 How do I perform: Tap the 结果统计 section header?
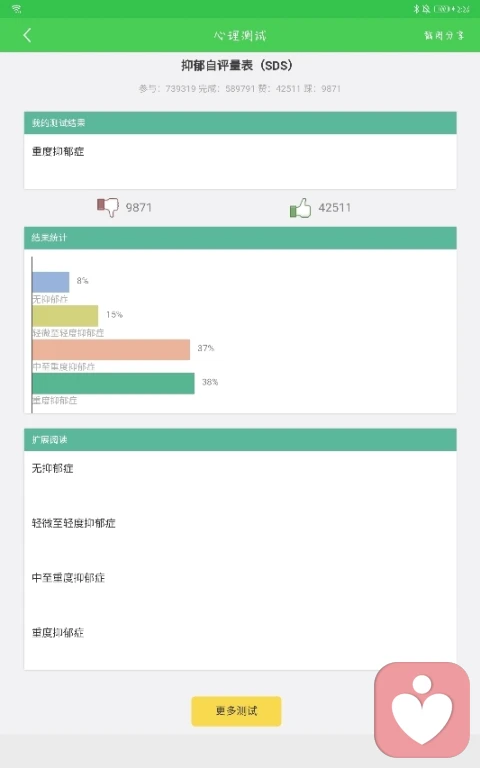tap(240, 238)
